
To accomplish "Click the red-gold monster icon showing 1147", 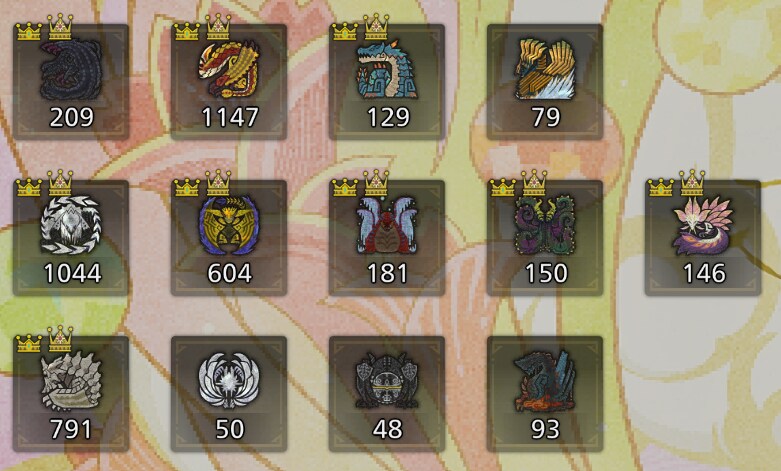I will tap(229, 70).
